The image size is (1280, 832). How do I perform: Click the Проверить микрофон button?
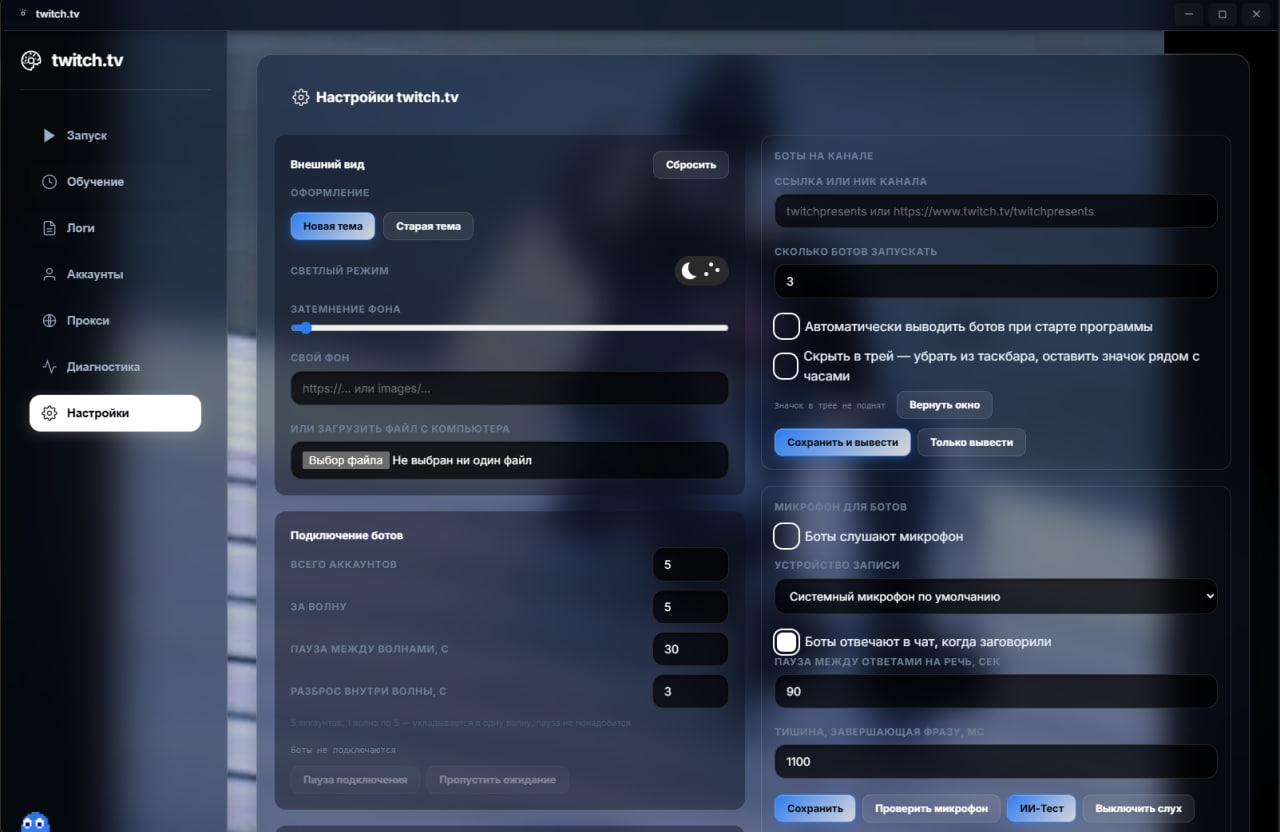(931, 808)
